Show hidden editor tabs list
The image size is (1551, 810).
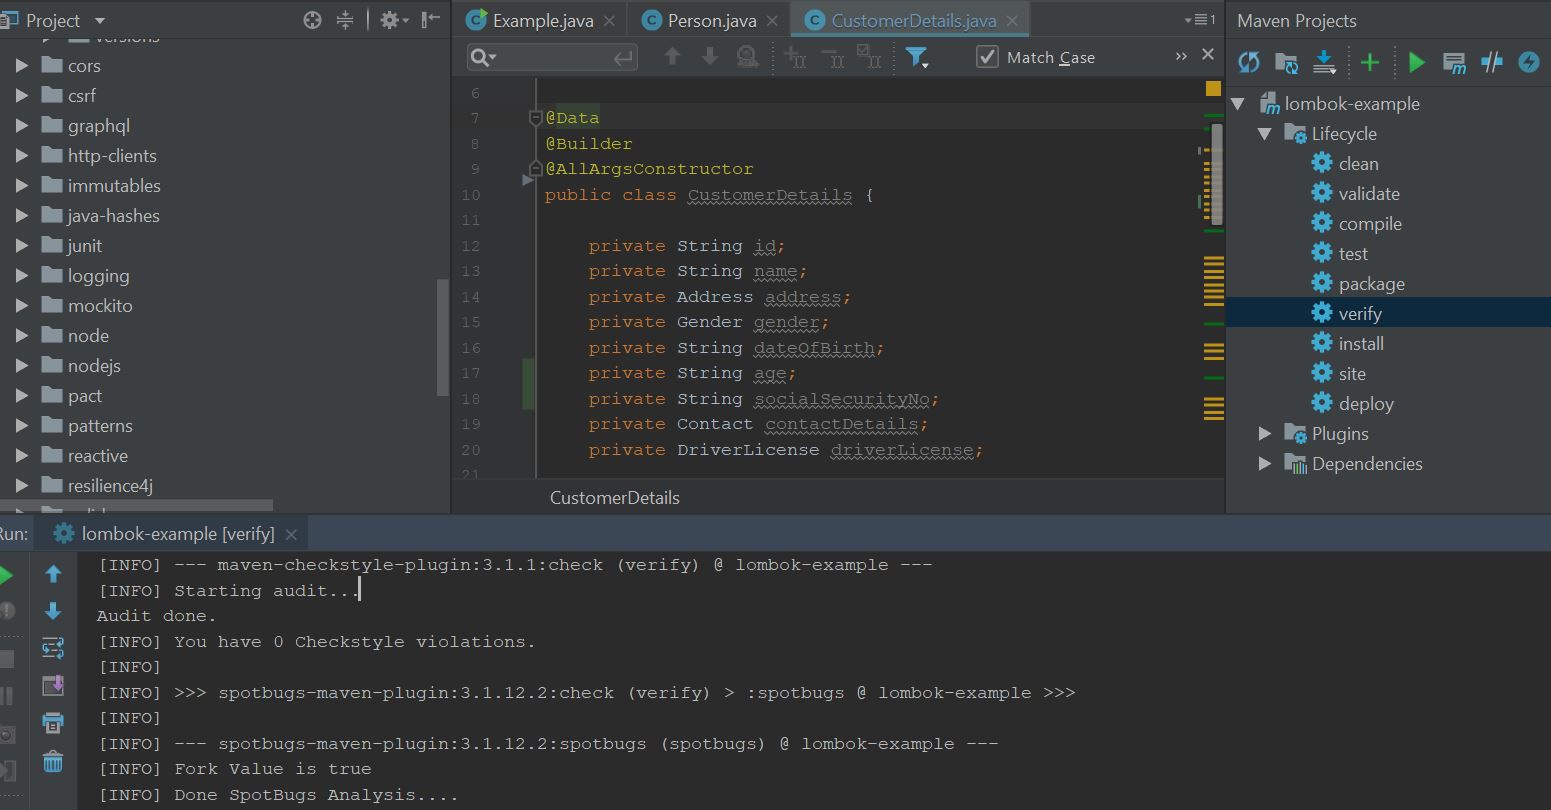point(1199,20)
